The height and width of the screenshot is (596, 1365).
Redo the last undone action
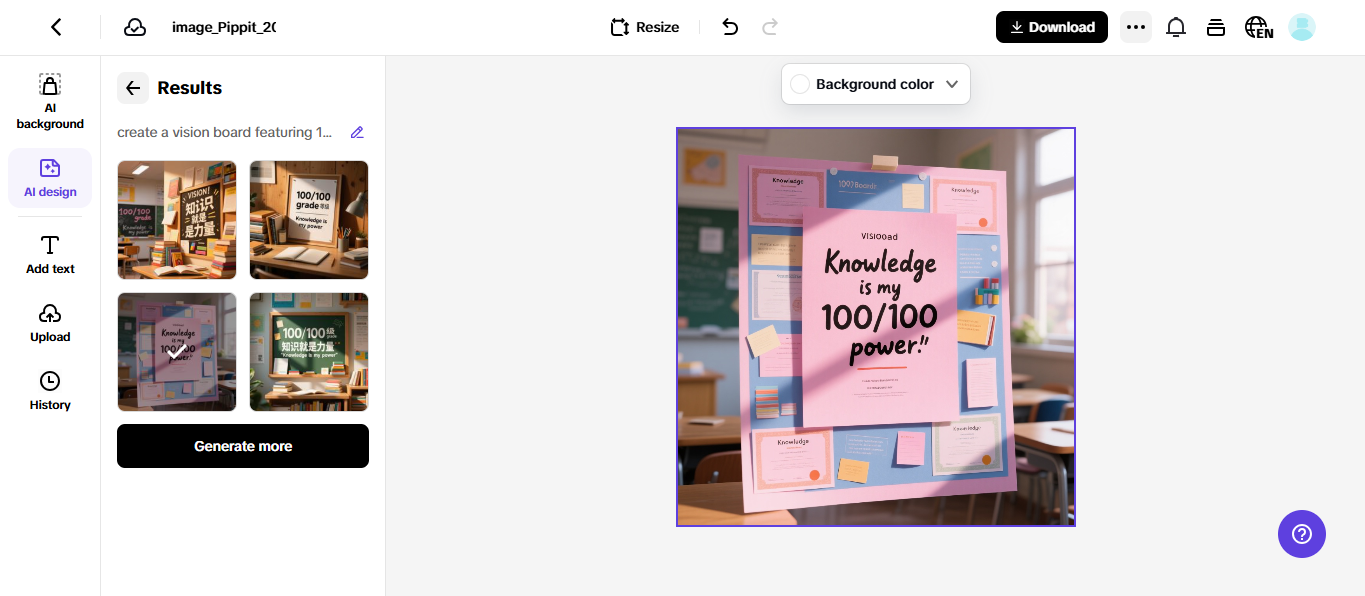(x=770, y=27)
